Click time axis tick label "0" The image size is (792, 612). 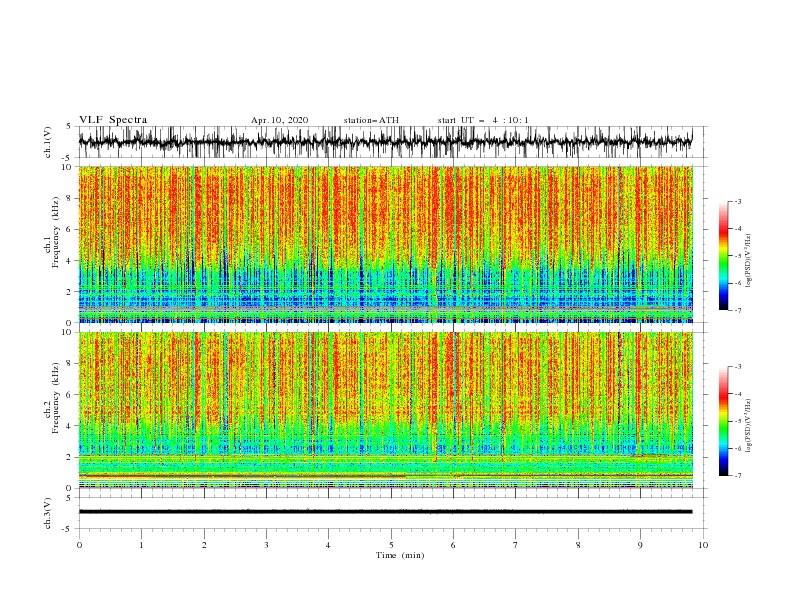(x=79, y=545)
